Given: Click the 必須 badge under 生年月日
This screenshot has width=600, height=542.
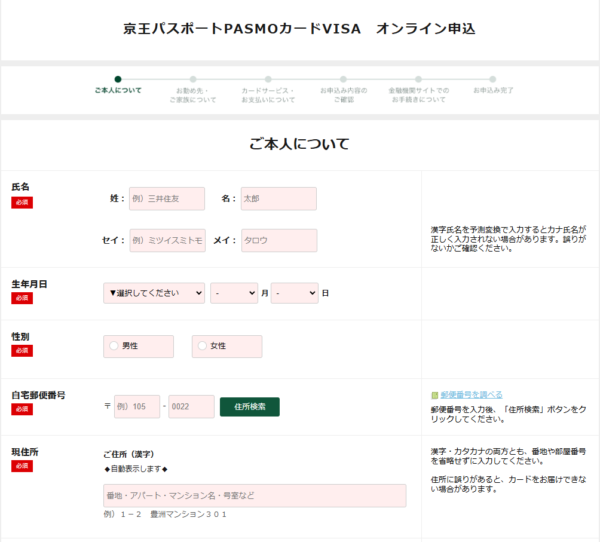Looking at the screenshot, I should point(22,298).
